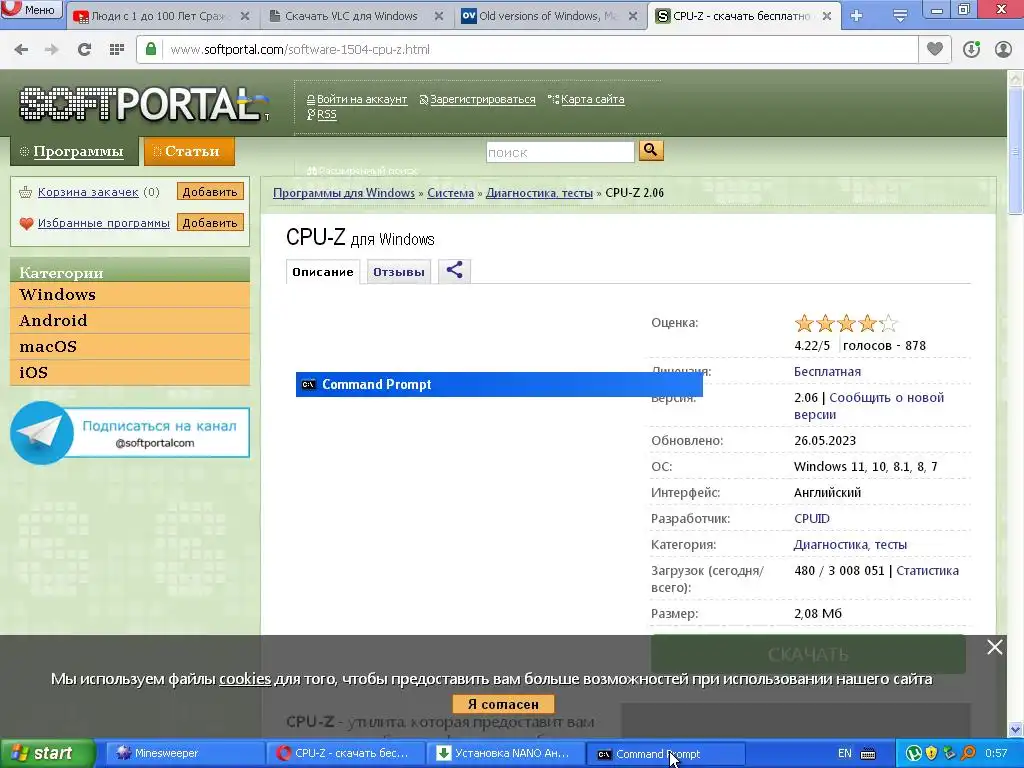Click the поиск search field

(x=560, y=152)
